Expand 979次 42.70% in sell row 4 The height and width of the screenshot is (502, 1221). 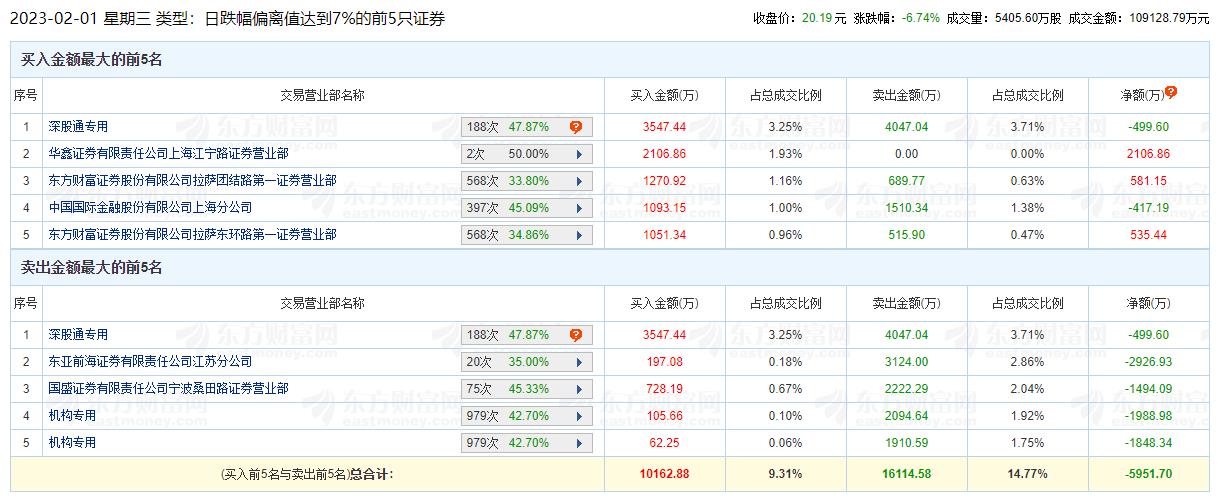(x=579, y=416)
